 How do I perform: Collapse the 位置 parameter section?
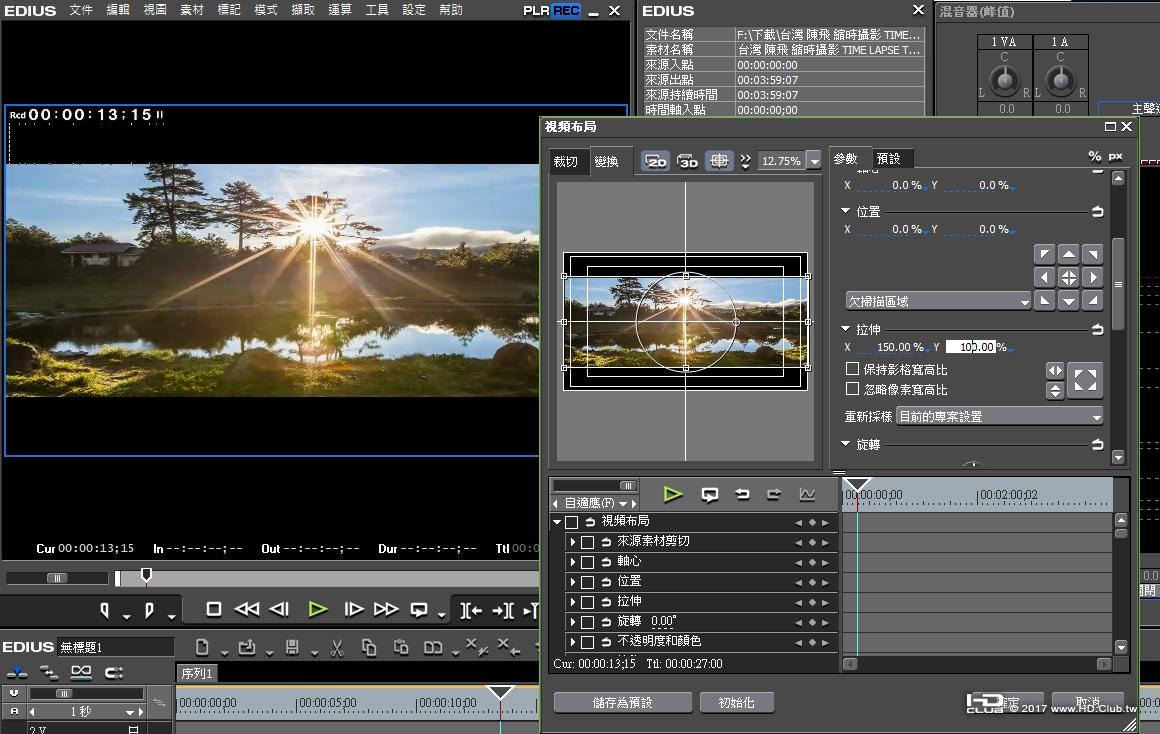[846, 211]
